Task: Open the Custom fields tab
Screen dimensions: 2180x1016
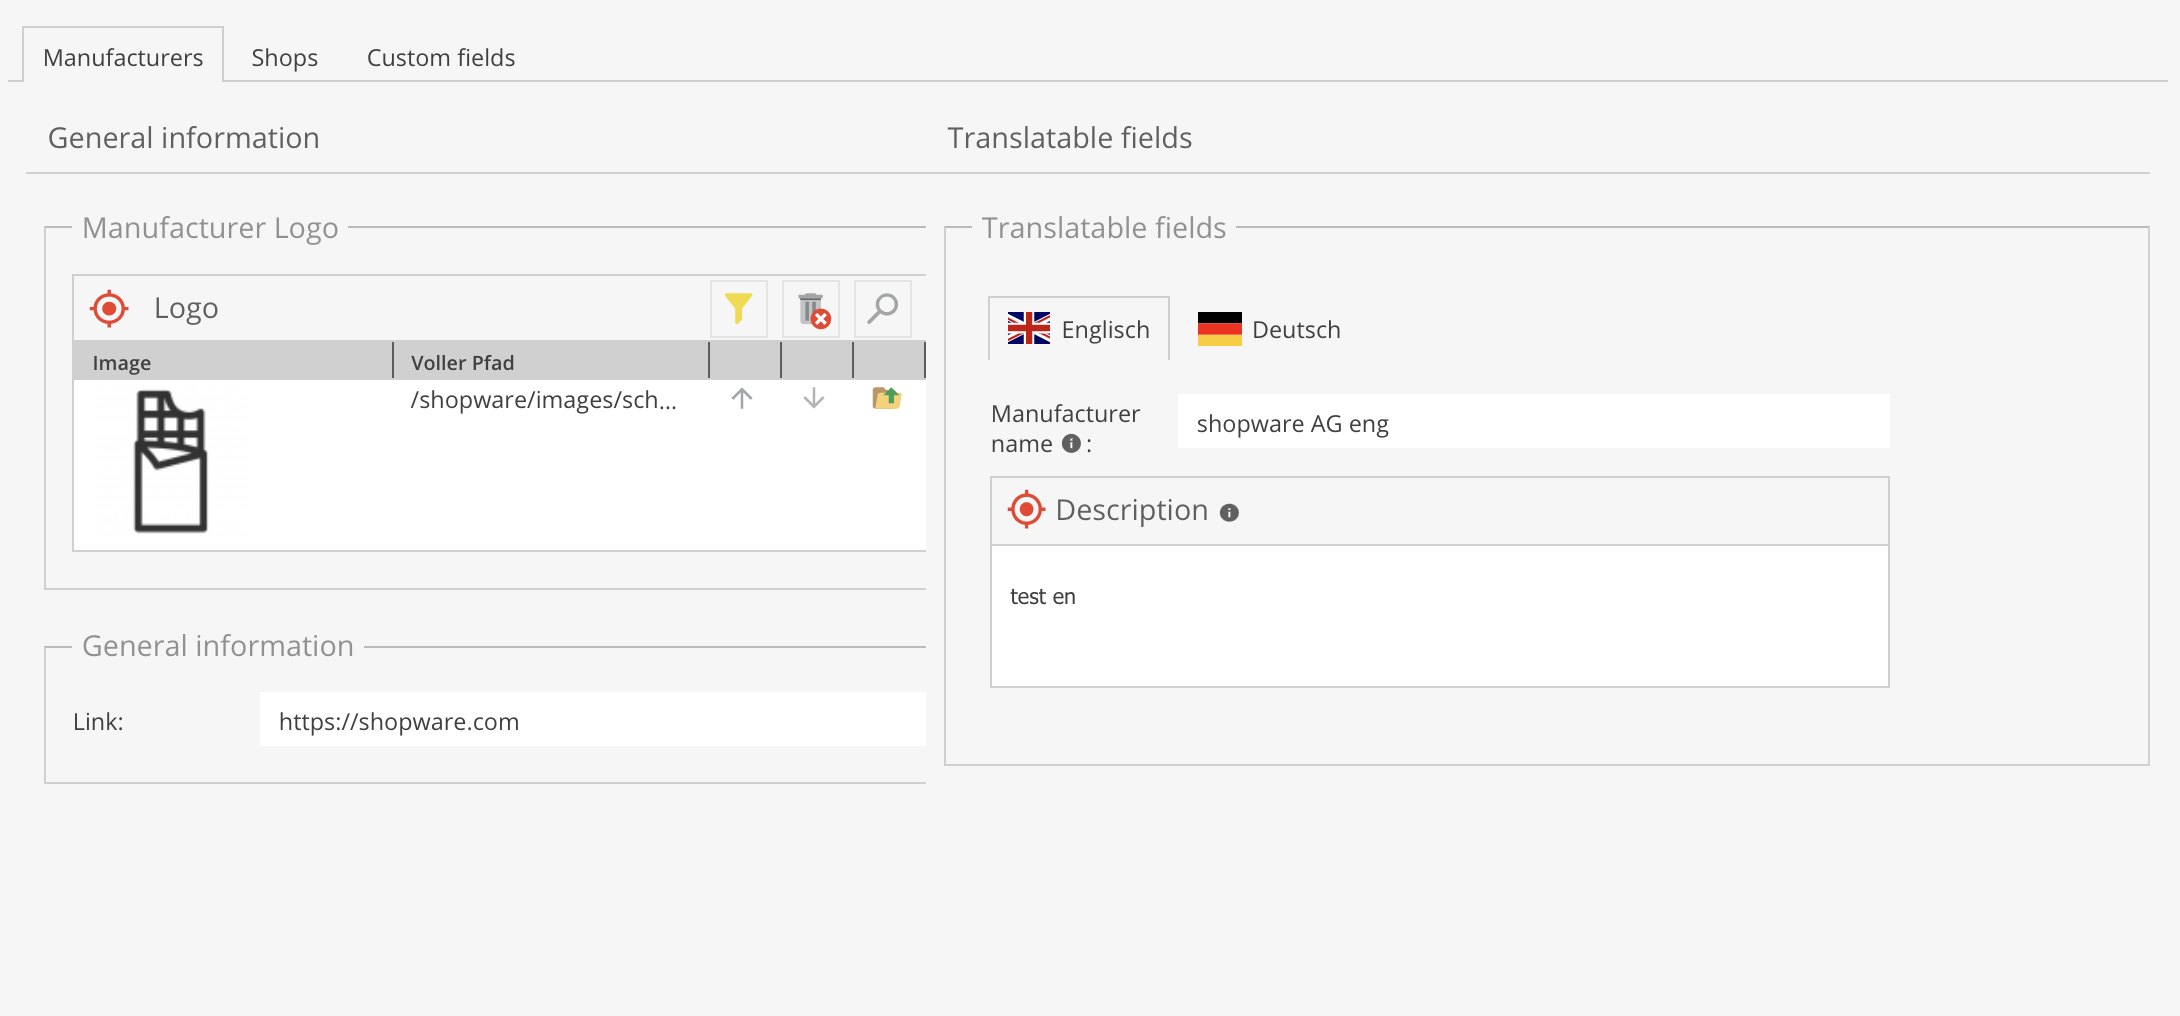Action: click(x=441, y=58)
